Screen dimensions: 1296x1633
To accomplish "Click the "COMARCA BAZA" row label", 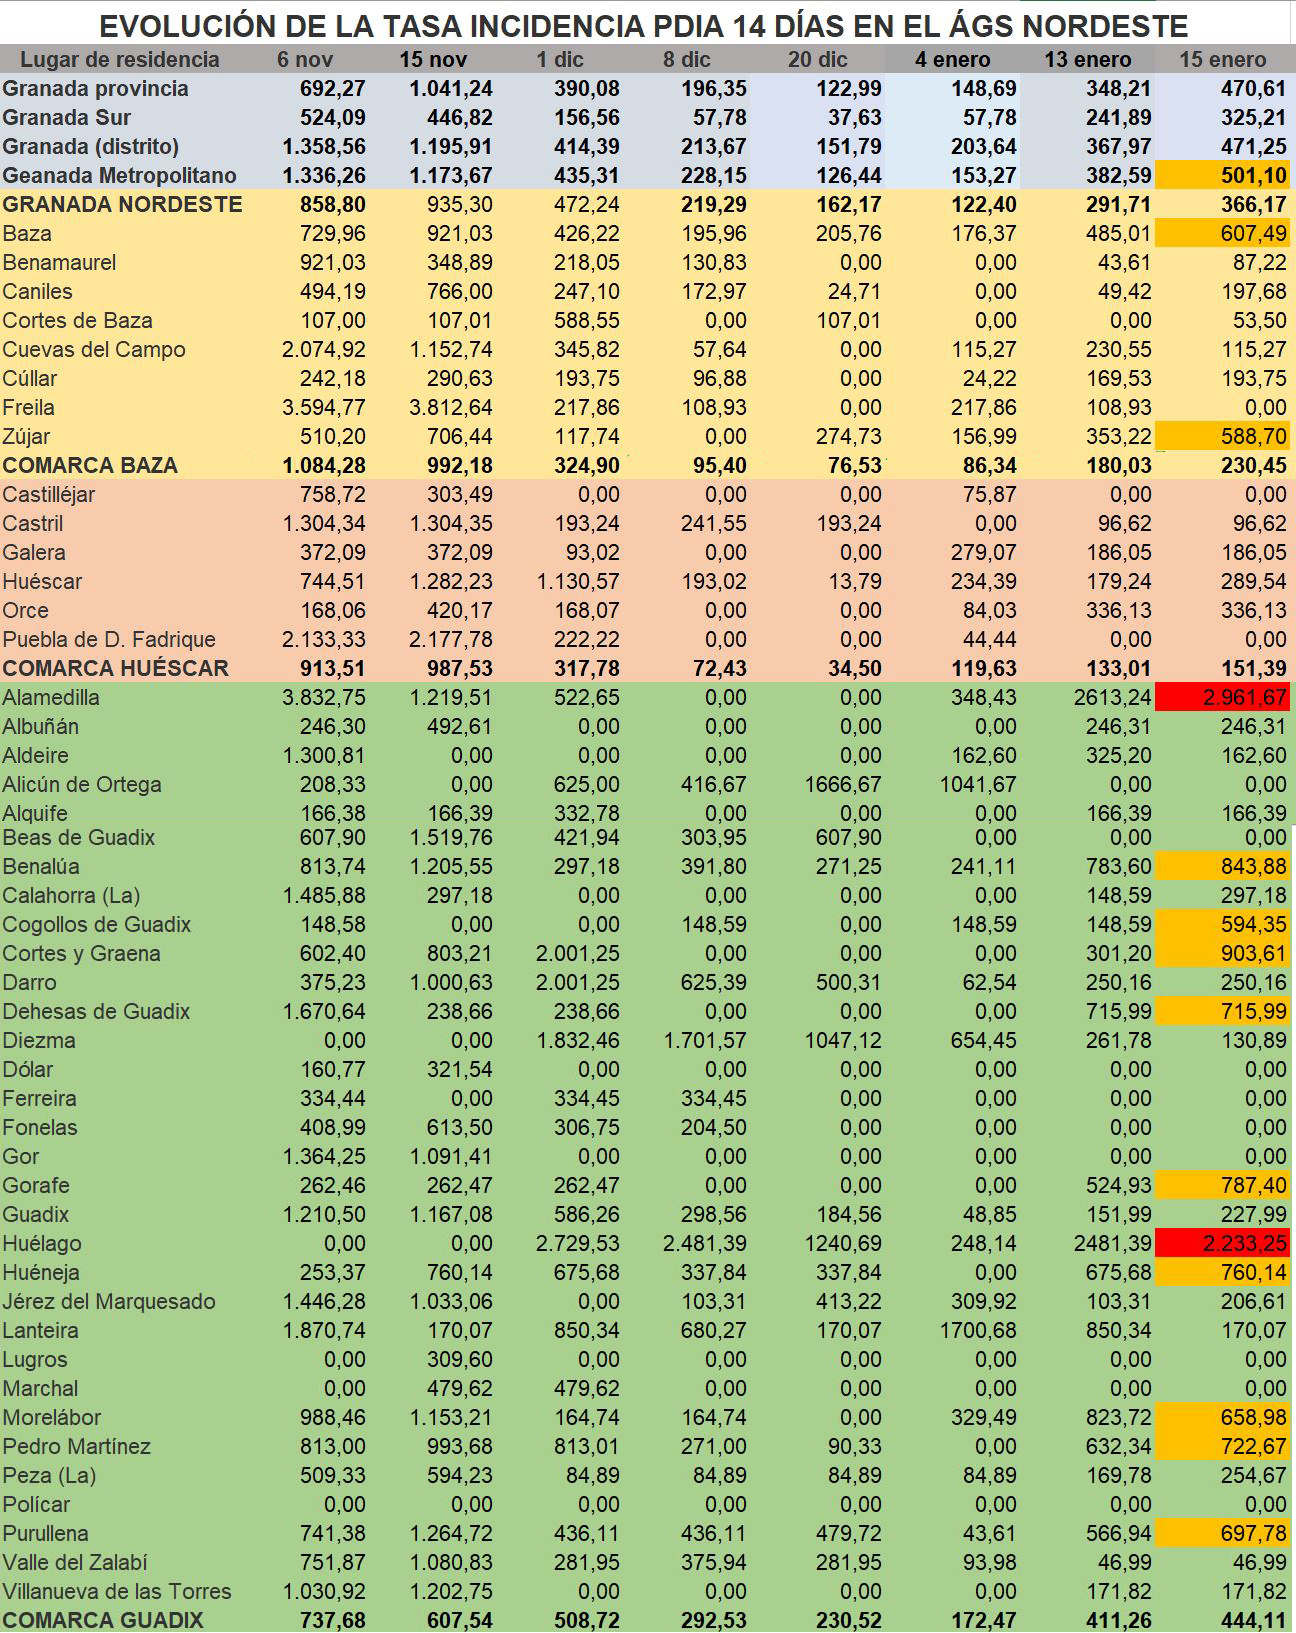I will (90, 466).
